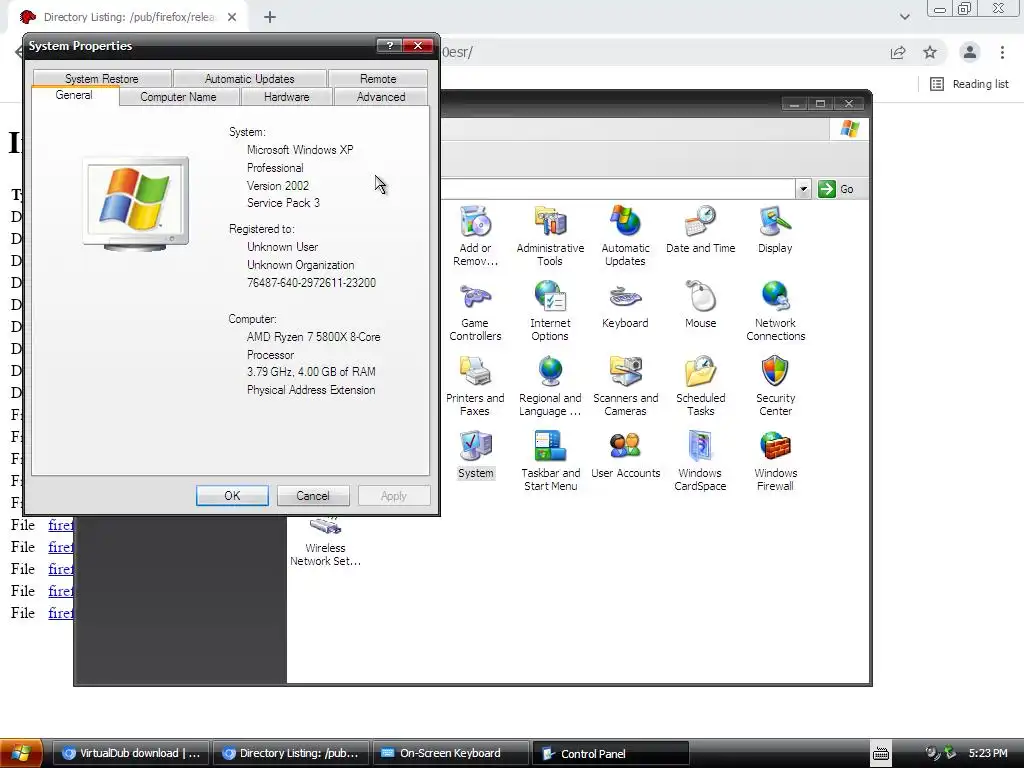The image size is (1024, 768).
Task: Open Administrative Tools in Control Panel
Action: (x=550, y=236)
